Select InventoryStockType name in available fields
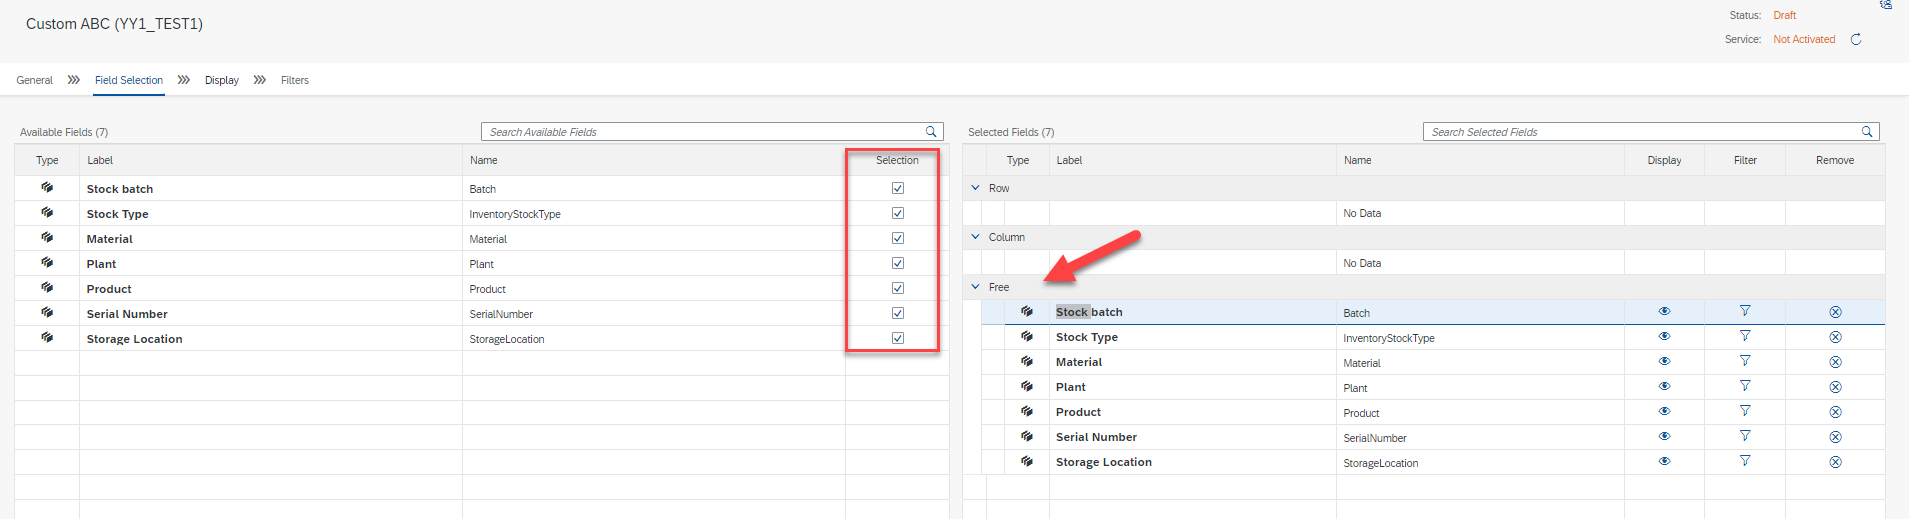The image size is (1909, 519). click(x=515, y=214)
